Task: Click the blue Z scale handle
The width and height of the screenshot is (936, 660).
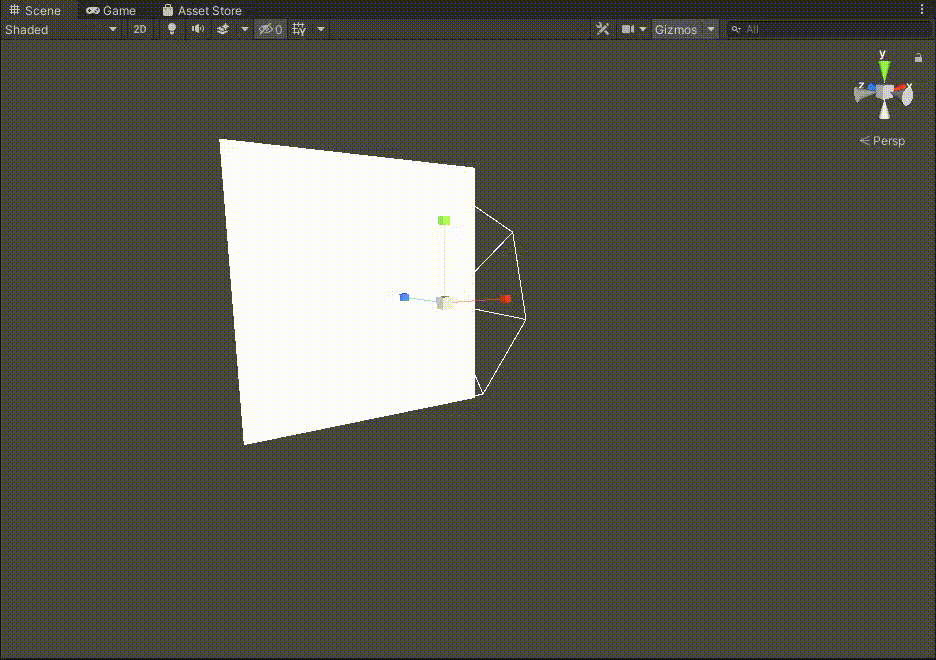Action: [x=404, y=297]
